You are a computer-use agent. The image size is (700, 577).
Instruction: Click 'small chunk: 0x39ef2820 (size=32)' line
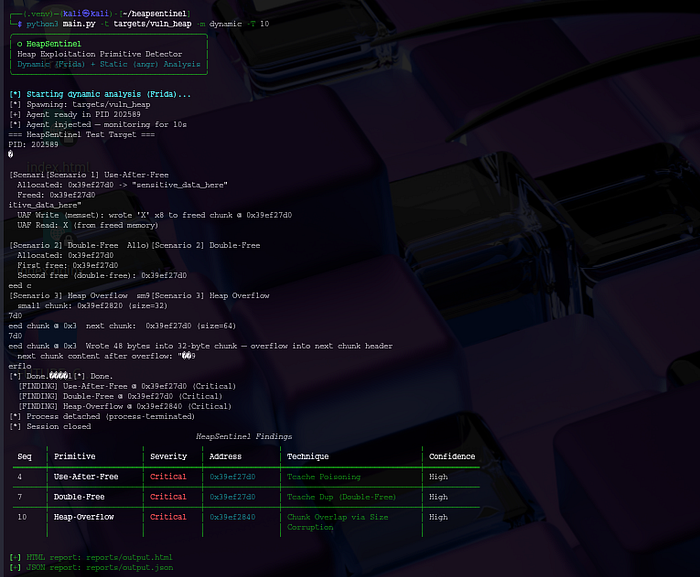[92, 306]
